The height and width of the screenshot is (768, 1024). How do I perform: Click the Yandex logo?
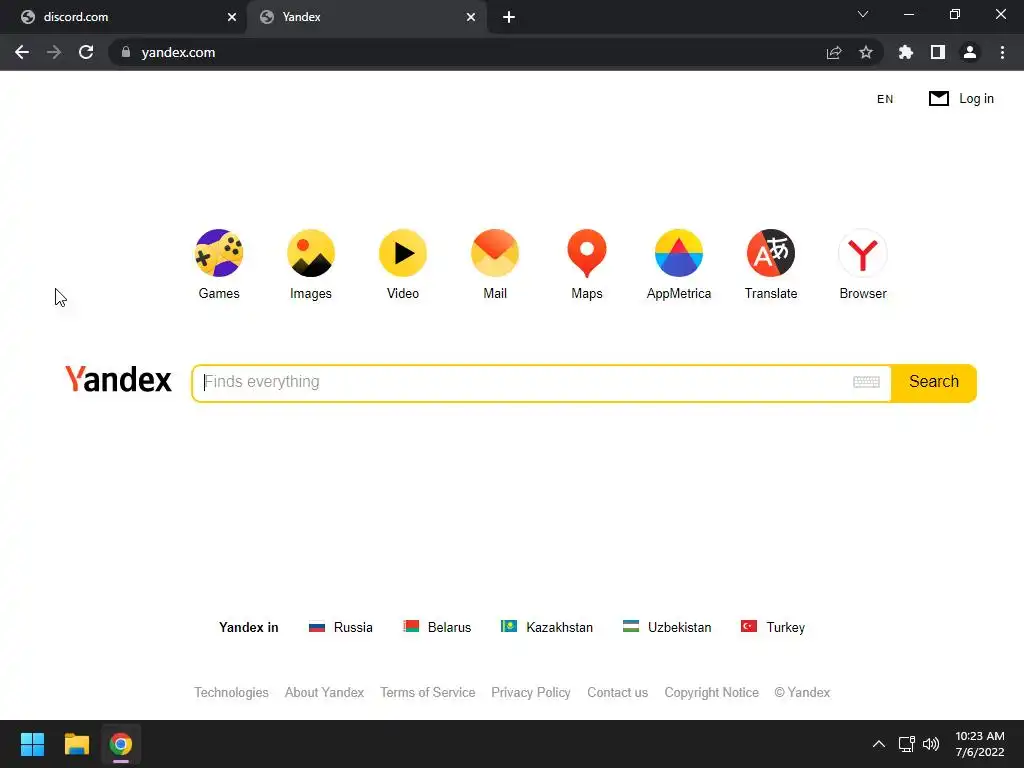pyautogui.click(x=118, y=379)
